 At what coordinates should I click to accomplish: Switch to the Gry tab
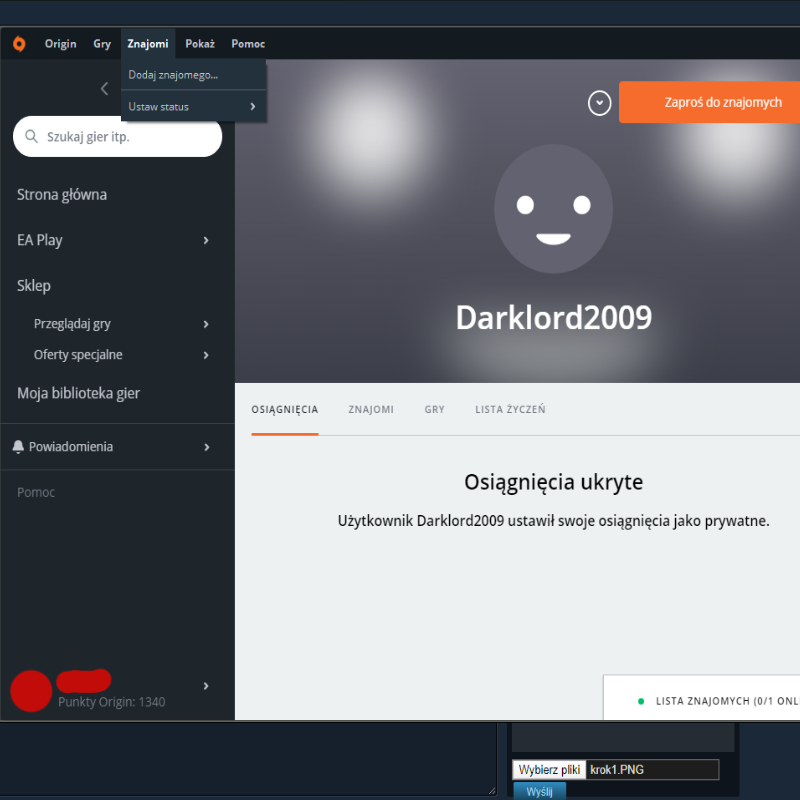click(435, 409)
